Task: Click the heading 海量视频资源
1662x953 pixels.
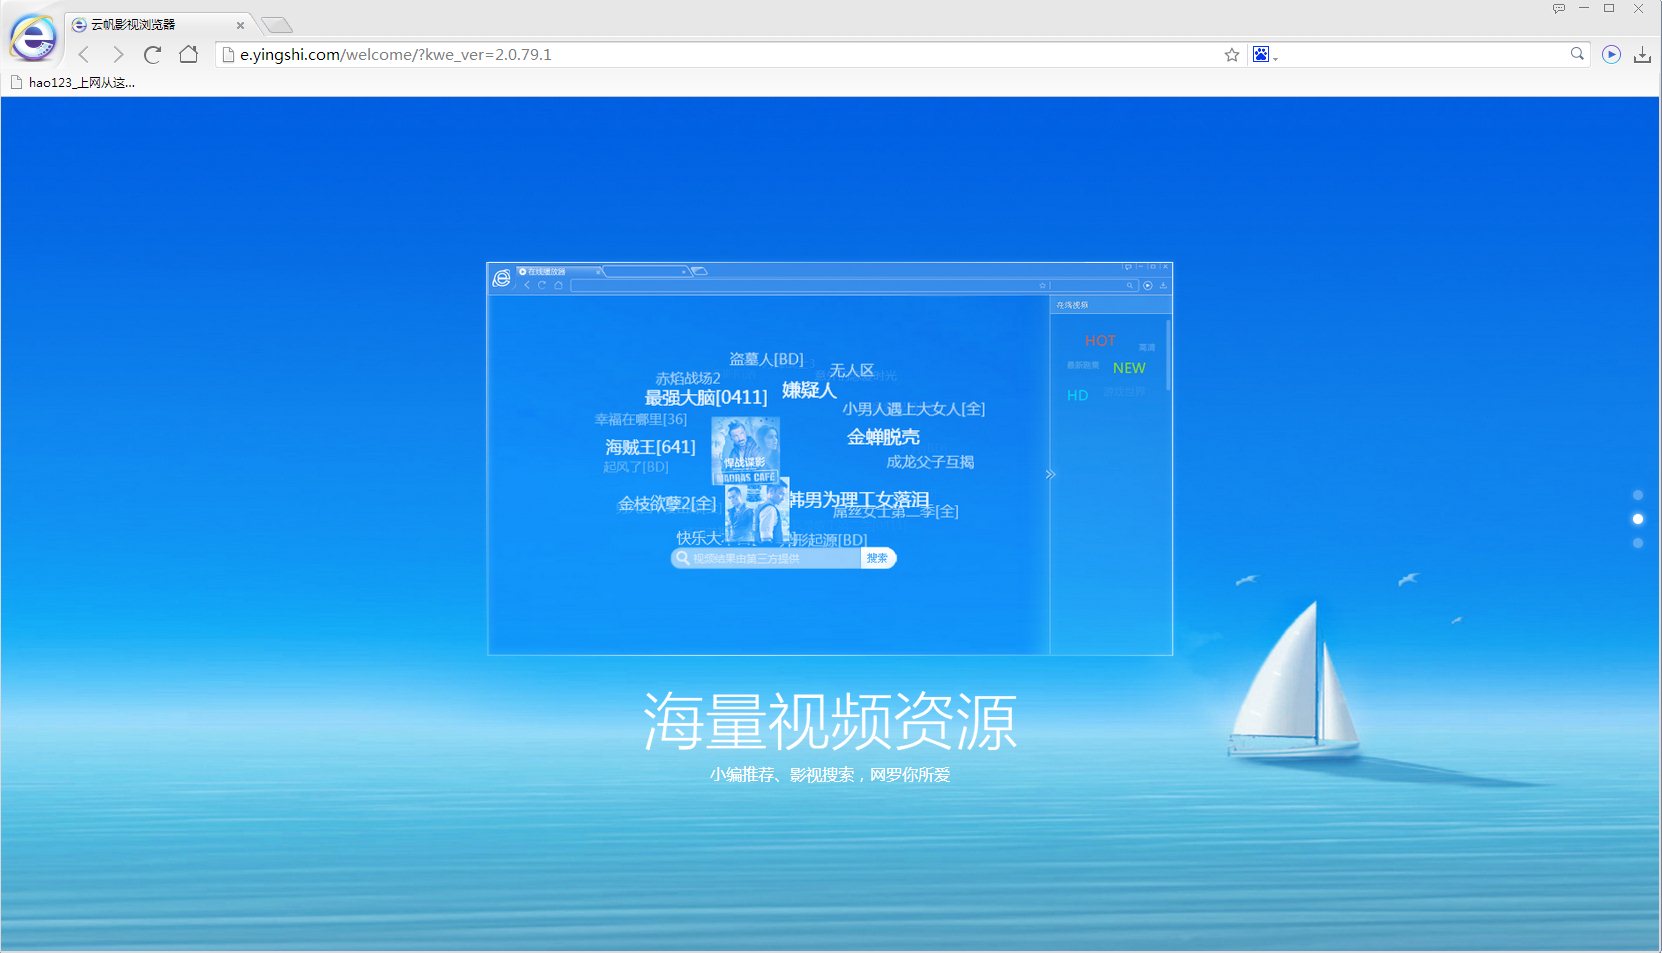Action: coord(830,721)
